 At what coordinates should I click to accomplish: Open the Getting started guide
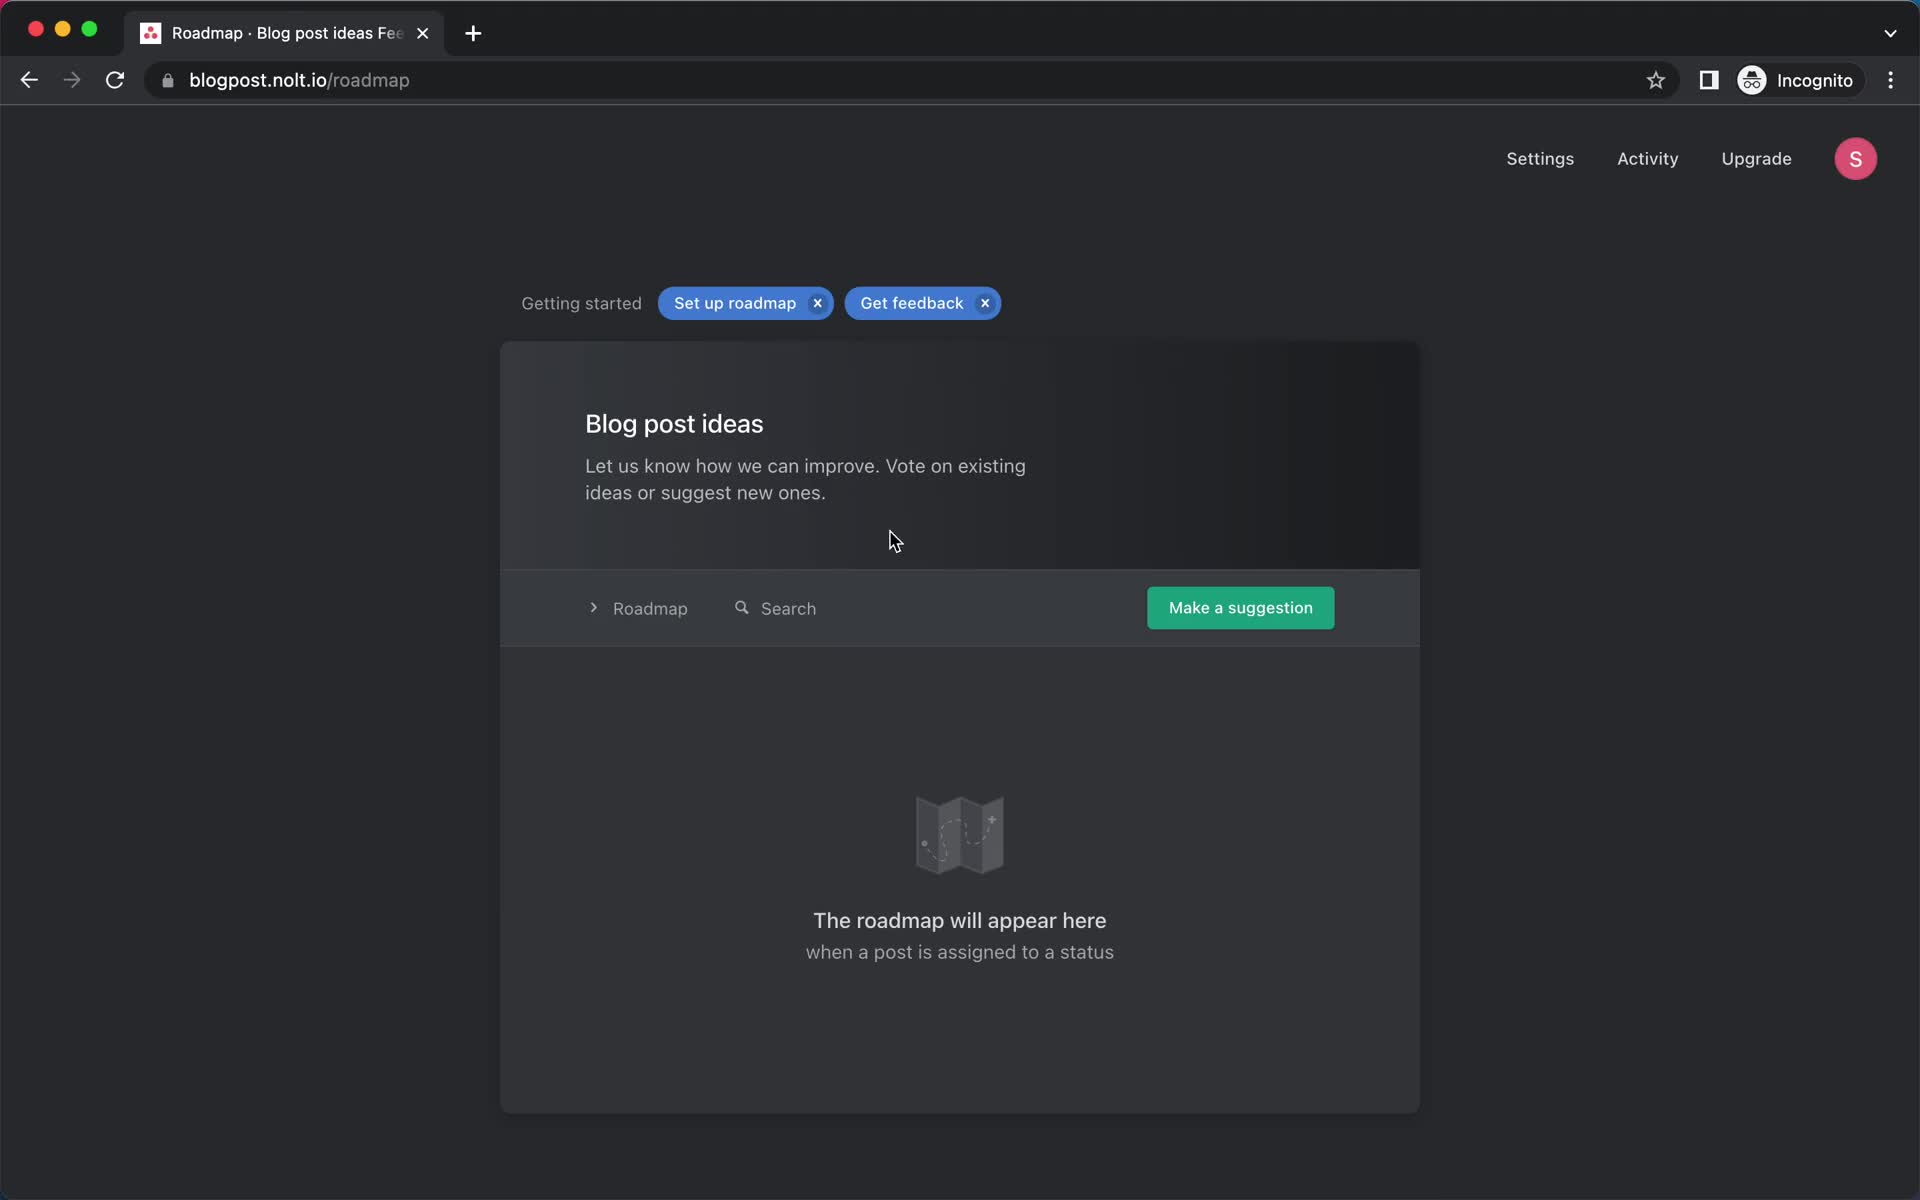pyautogui.click(x=579, y=303)
